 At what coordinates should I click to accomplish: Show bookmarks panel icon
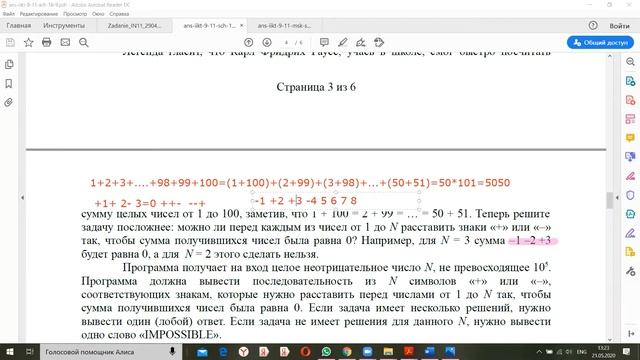click(9, 84)
